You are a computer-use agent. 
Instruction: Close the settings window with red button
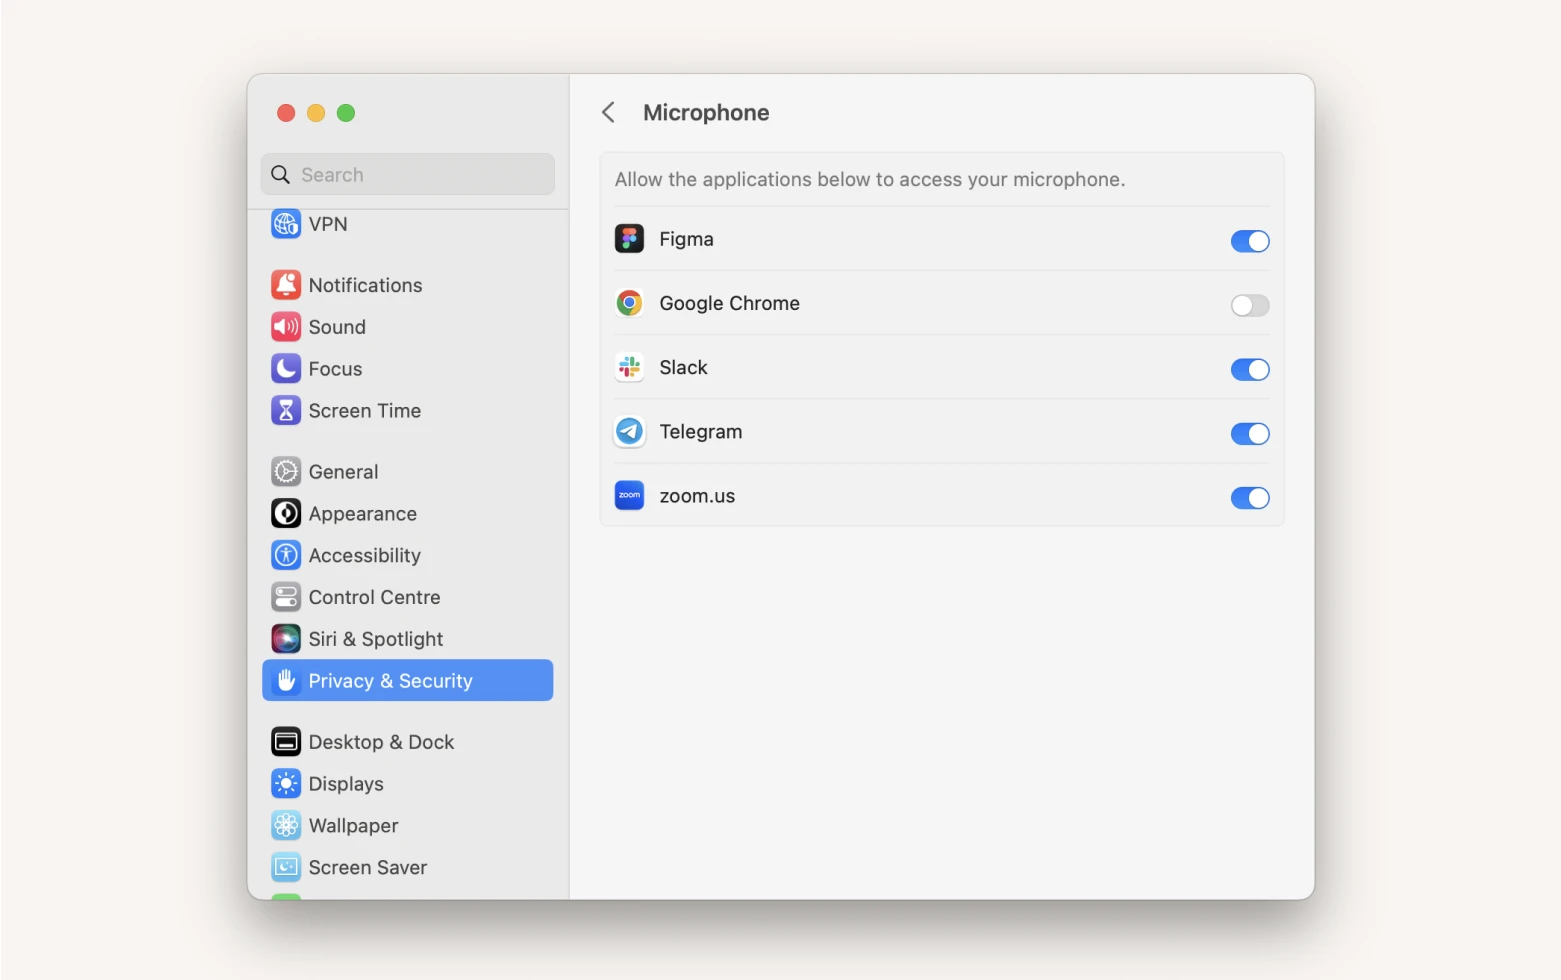(x=286, y=113)
